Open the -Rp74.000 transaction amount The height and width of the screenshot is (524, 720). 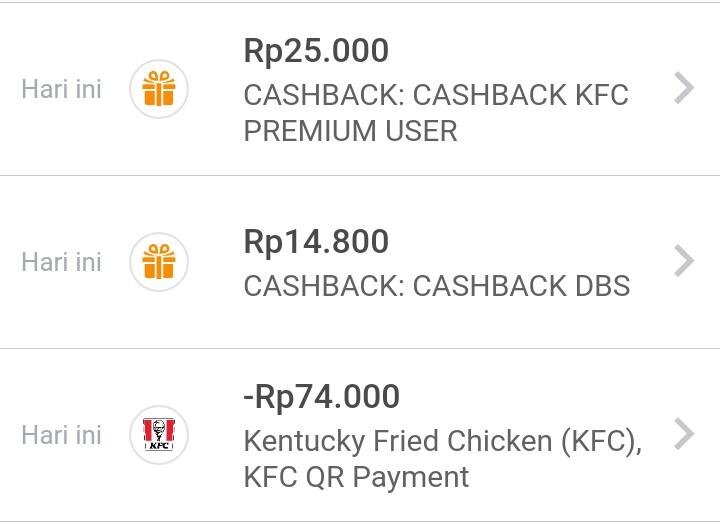(x=321, y=397)
